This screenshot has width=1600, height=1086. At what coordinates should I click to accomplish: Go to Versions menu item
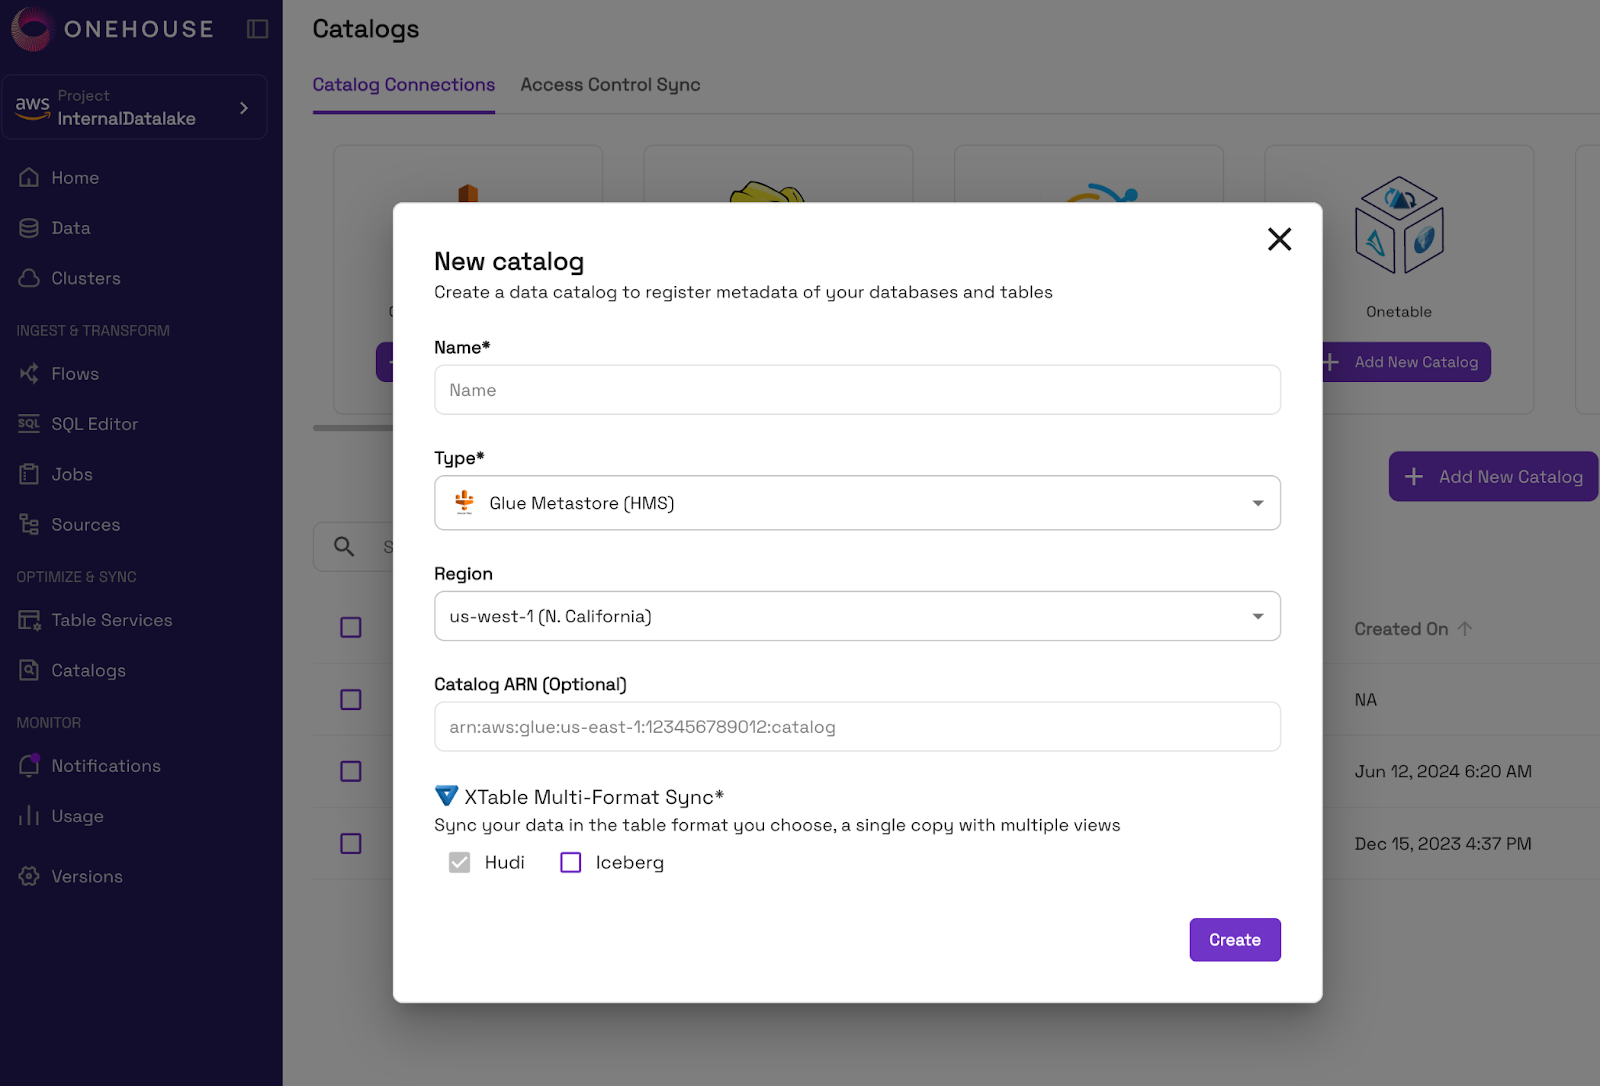point(87,876)
